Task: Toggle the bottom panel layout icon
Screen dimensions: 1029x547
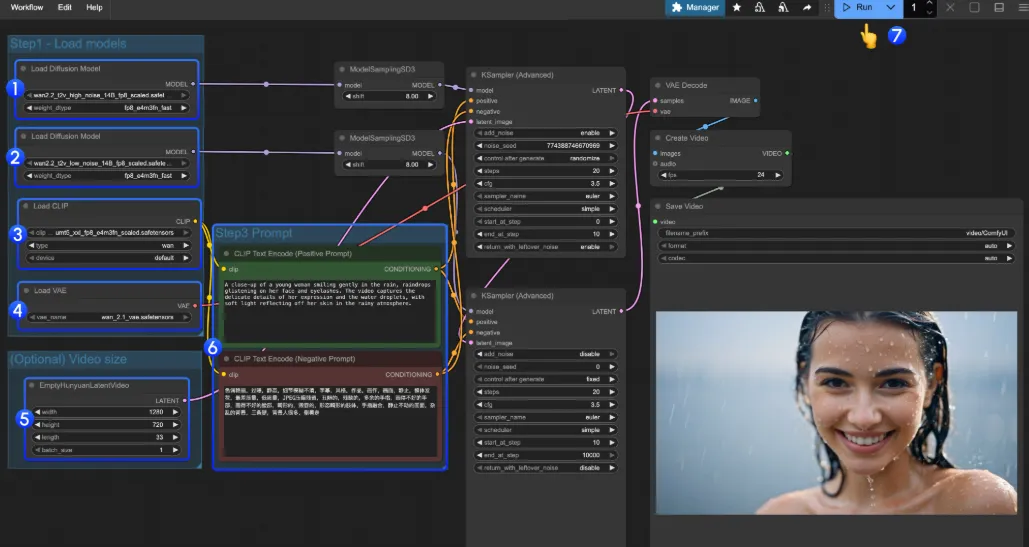Action: point(998,8)
